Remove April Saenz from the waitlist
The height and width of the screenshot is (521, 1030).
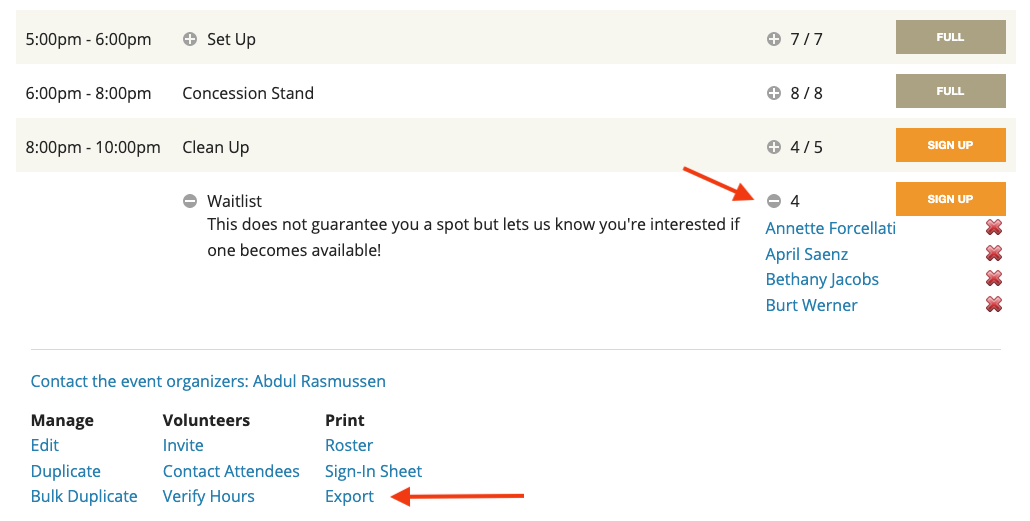pyautogui.click(x=993, y=254)
